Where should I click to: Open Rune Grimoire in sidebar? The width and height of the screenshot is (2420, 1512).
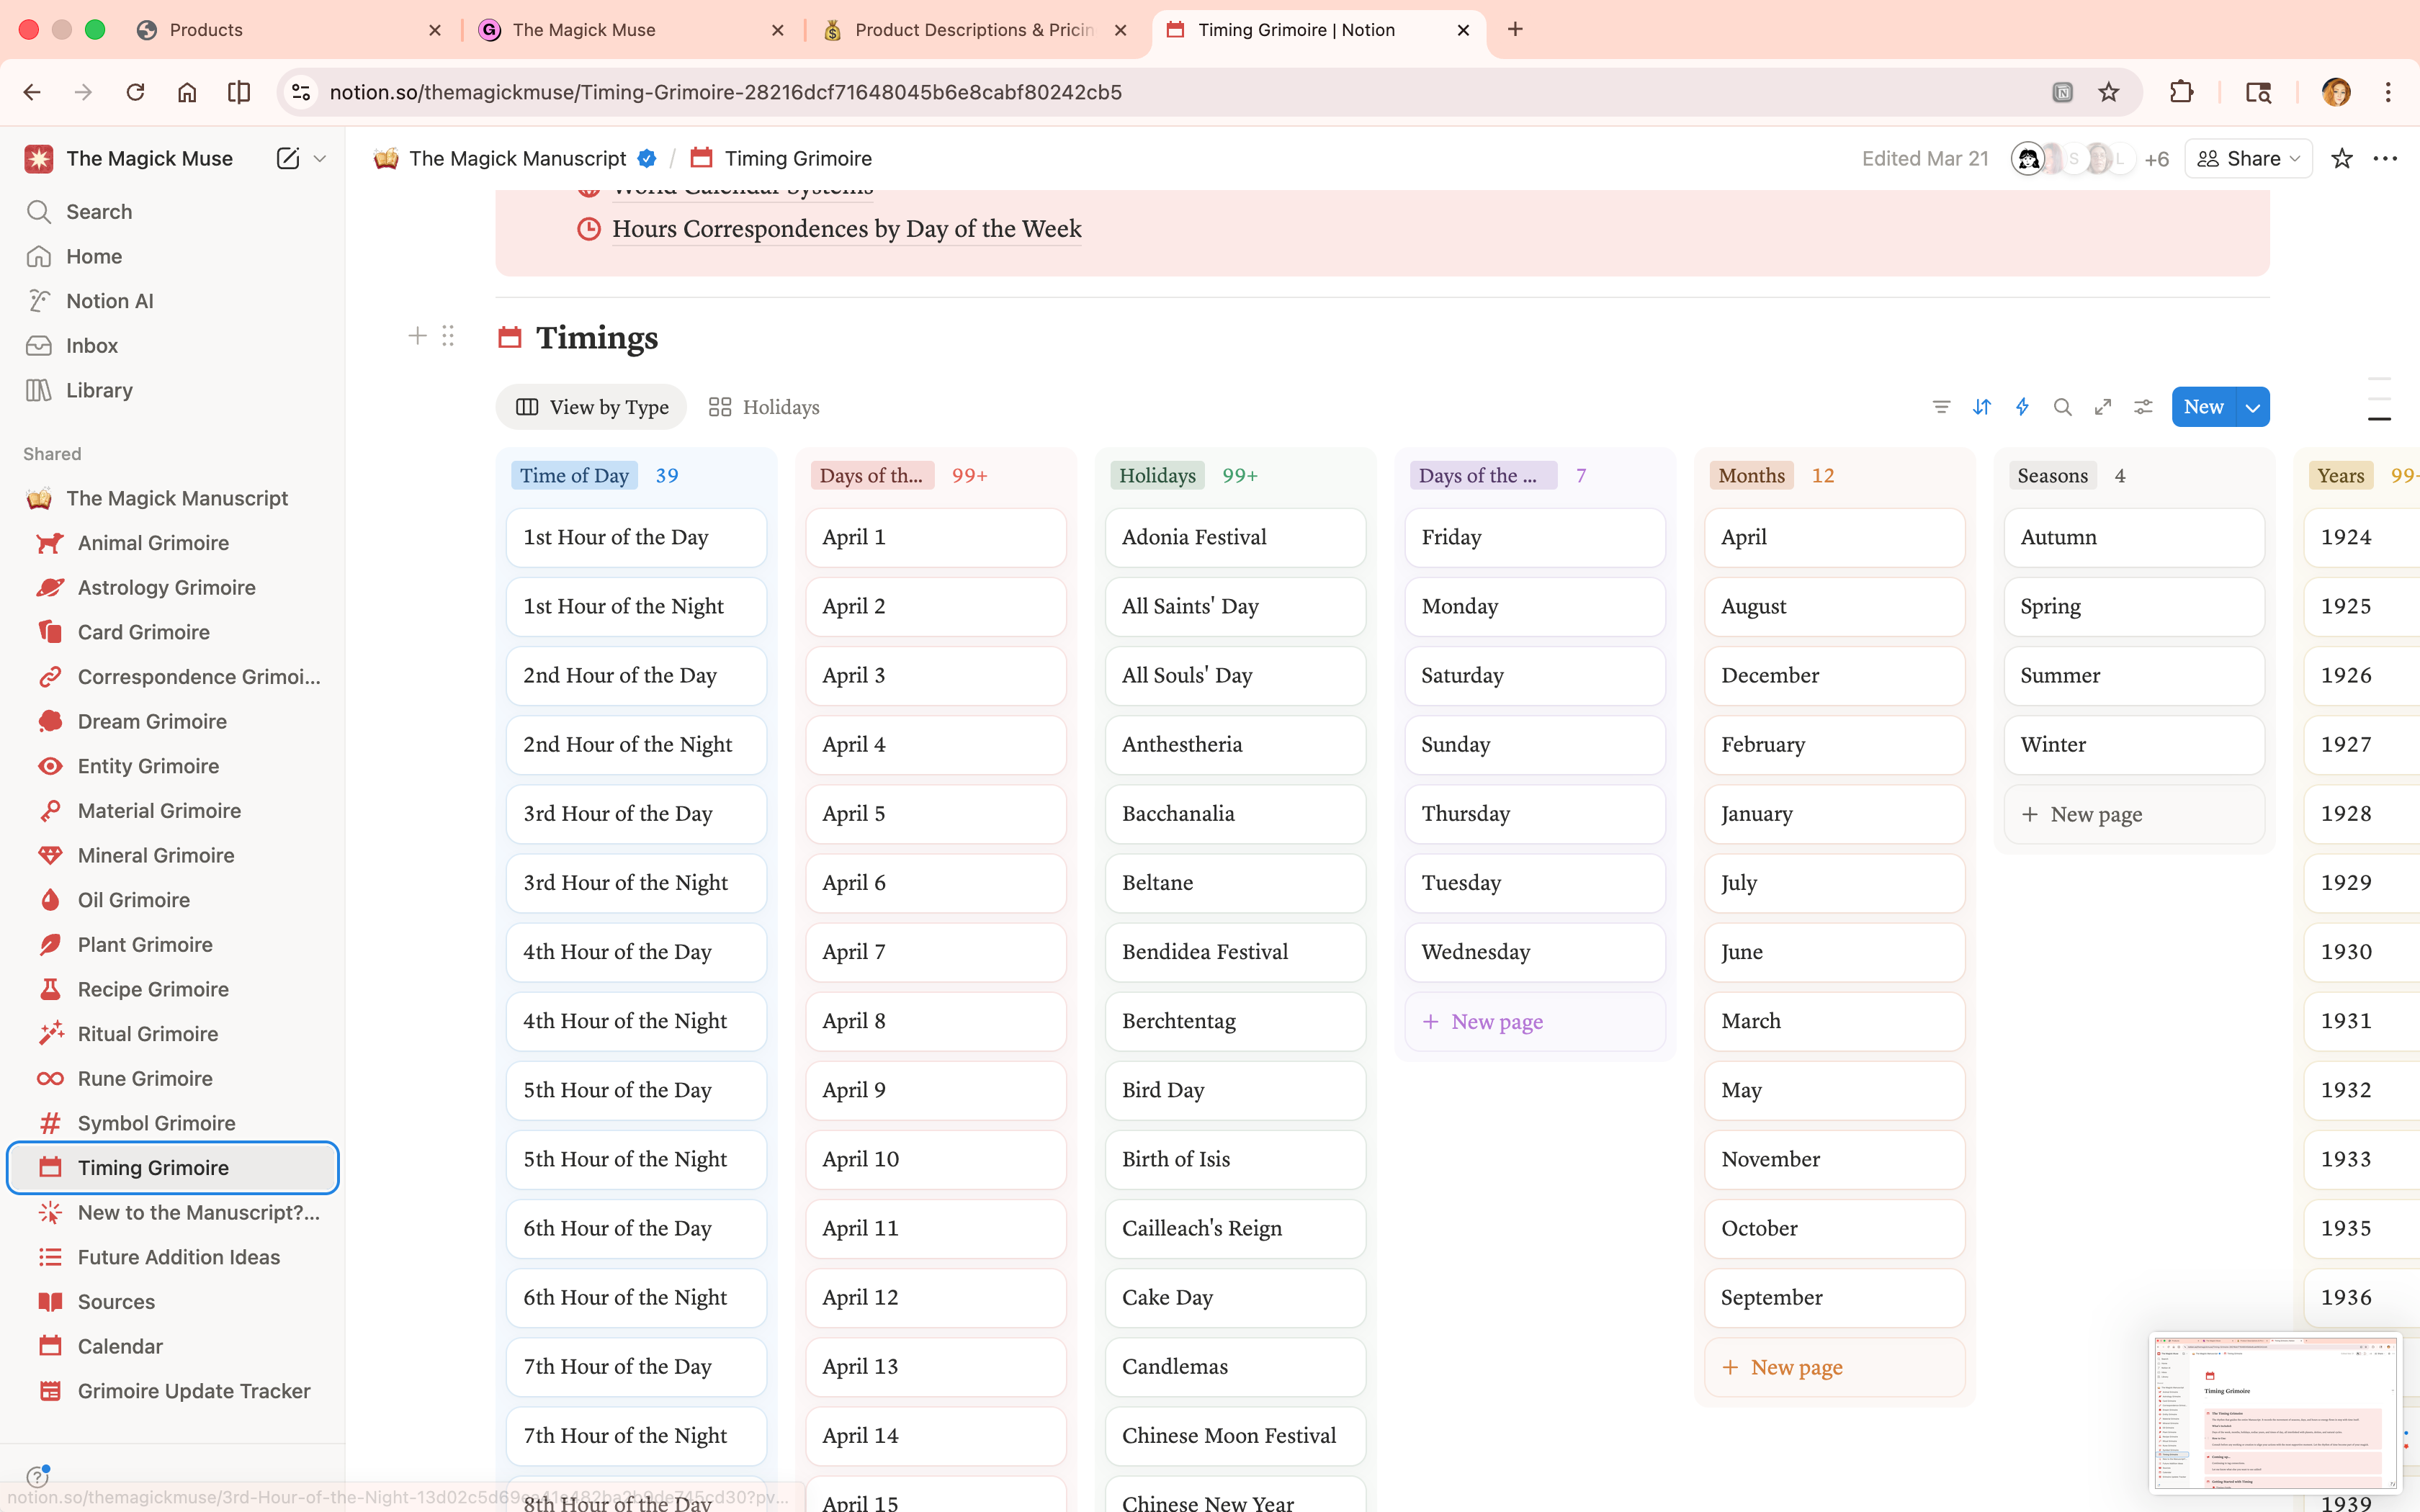point(173,1078)
